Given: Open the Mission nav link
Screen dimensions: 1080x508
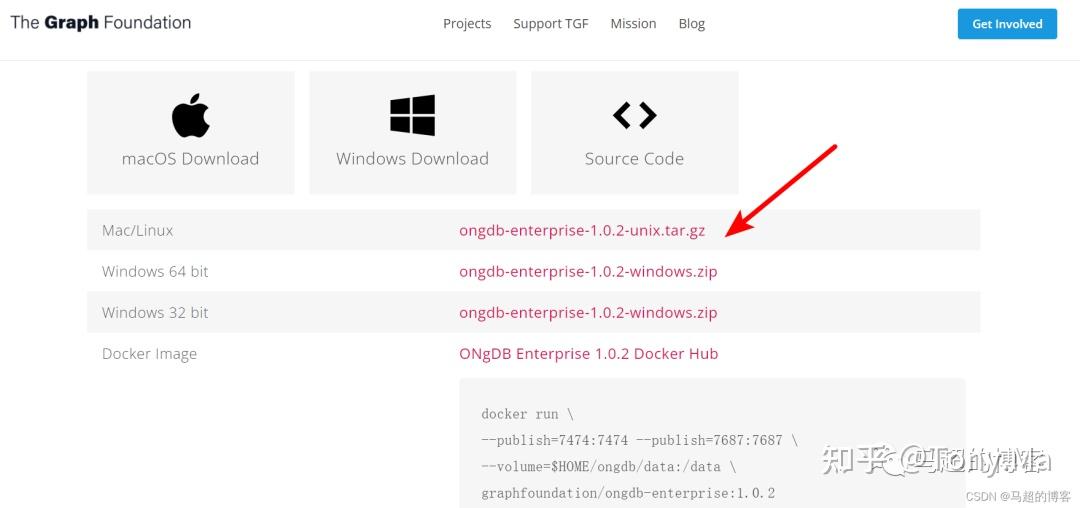Looking at the screenshot, I should tap(633, 24).
